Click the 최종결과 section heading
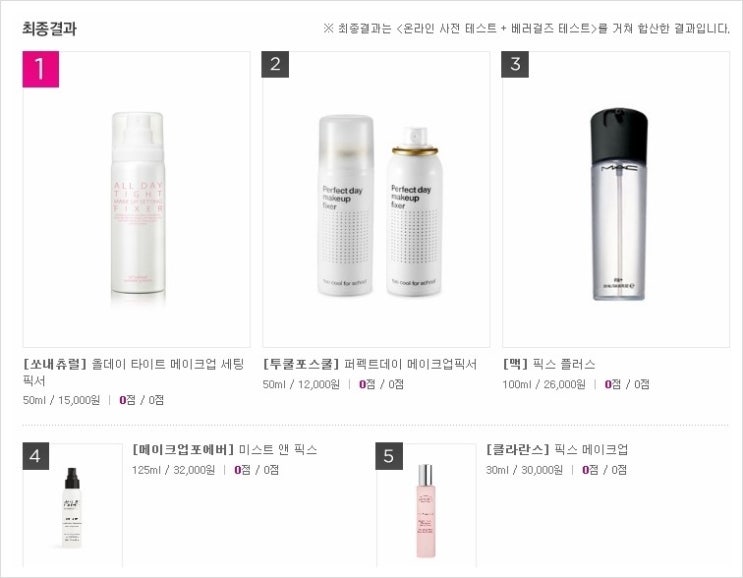Viewport: 743px width, 578px height. (49, 28)
